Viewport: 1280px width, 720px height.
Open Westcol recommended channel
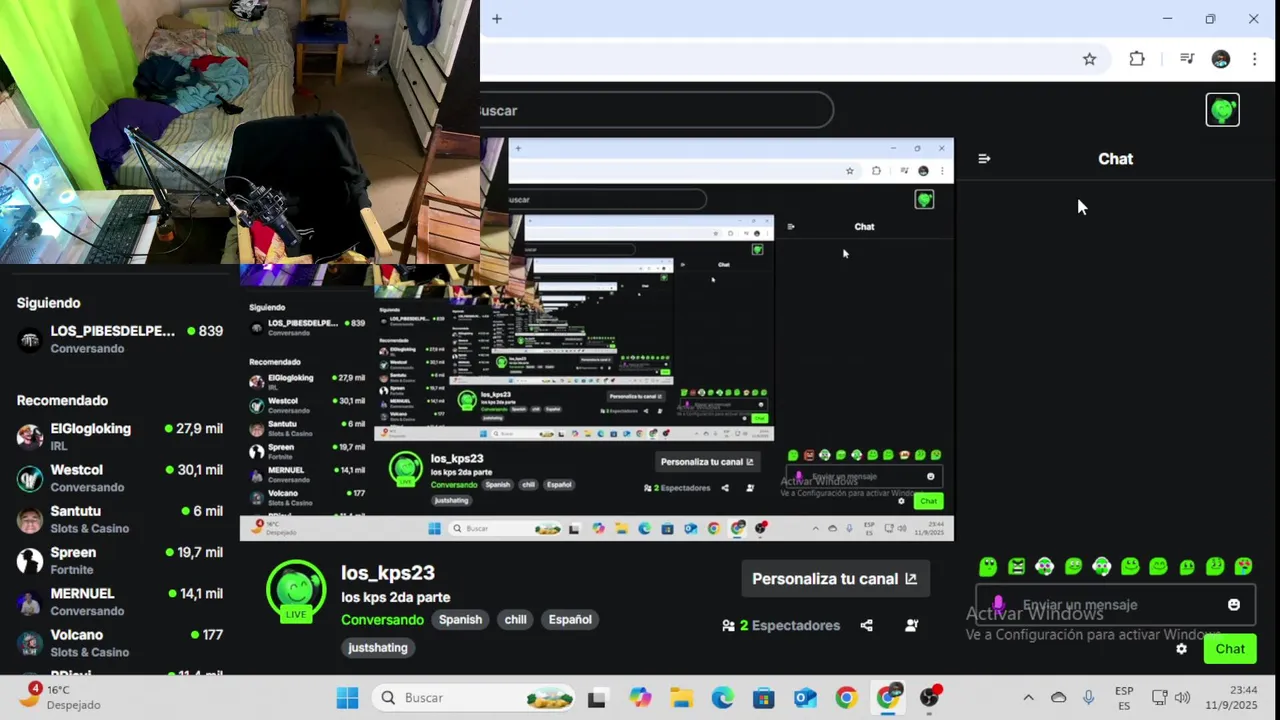pos(120,478)
